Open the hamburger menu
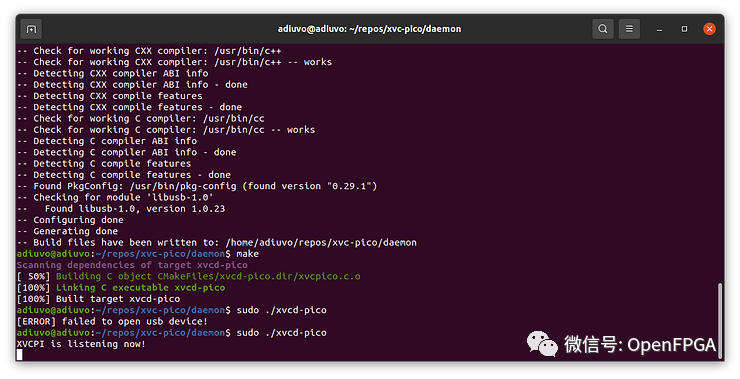The image size is (740, 379). tap(629, 29)
